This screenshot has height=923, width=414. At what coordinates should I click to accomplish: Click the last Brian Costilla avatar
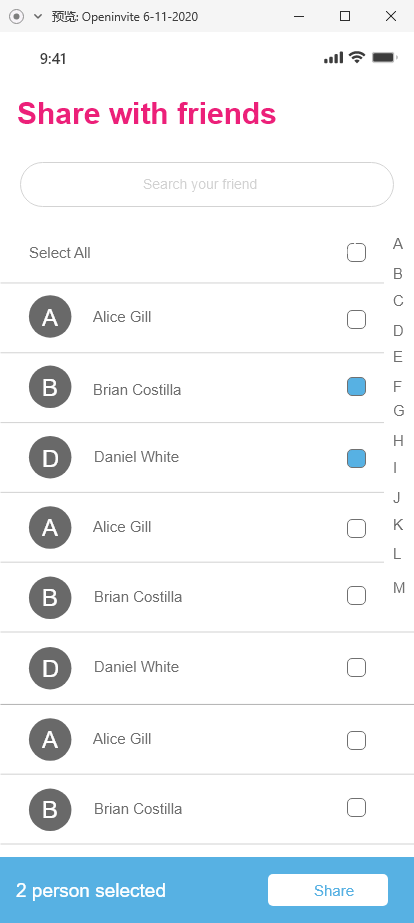pos(50,809)
